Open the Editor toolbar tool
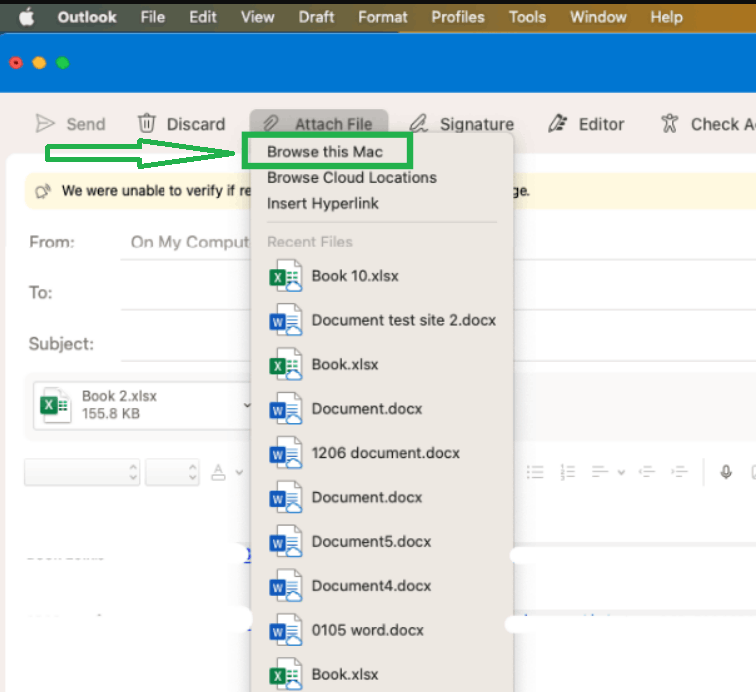 click(586, 124)
